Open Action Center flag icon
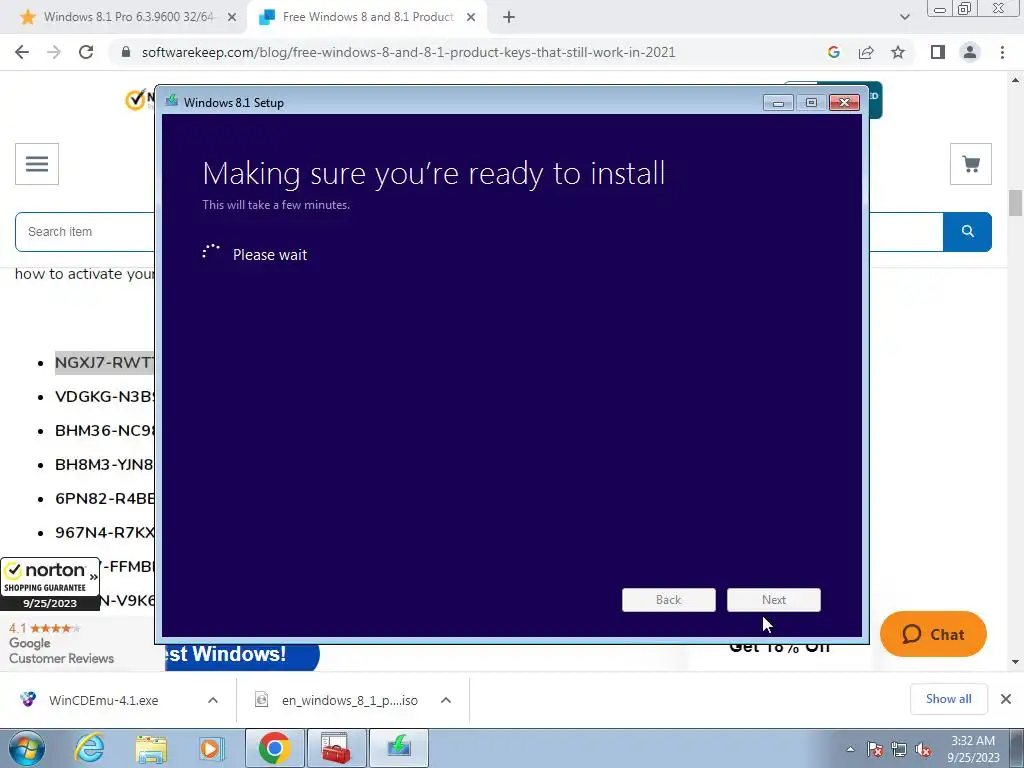The image size is (1024, 768). coord(875,750)
